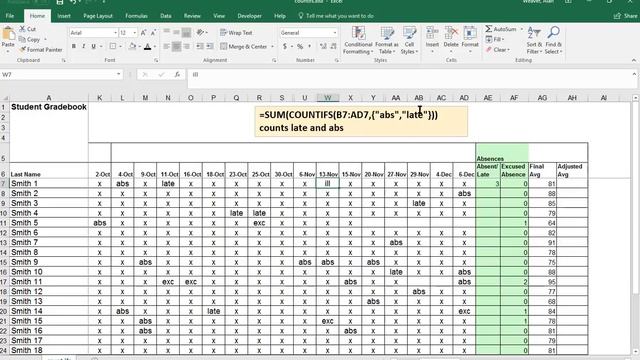Toggle Underline formatting
This screenshot has width=640, height=360.
[x=93, y=47]
